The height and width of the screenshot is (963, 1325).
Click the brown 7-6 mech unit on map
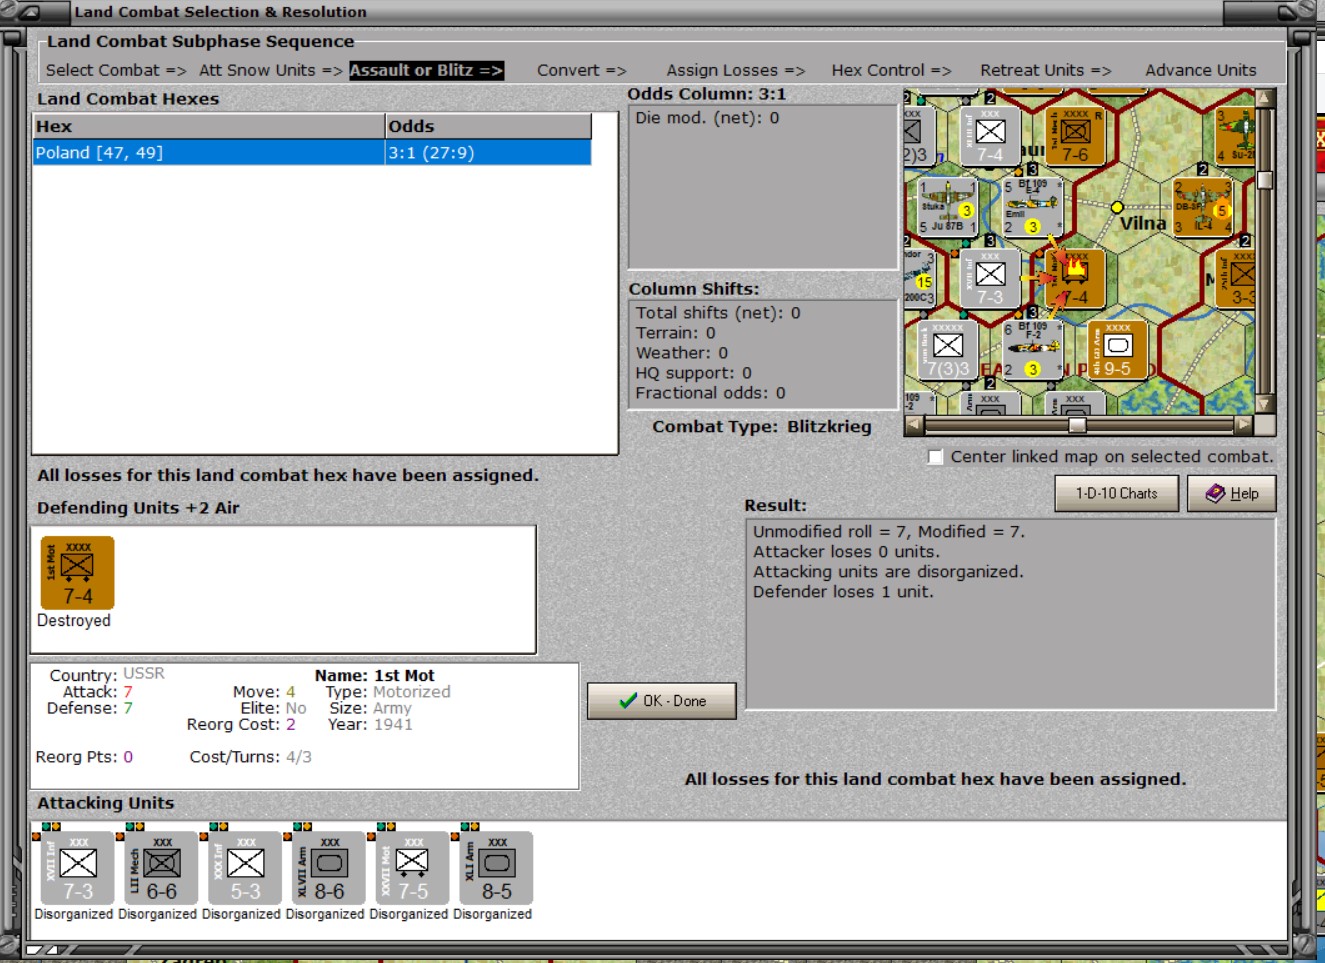pyautogui.click(x=1075, y=136)
